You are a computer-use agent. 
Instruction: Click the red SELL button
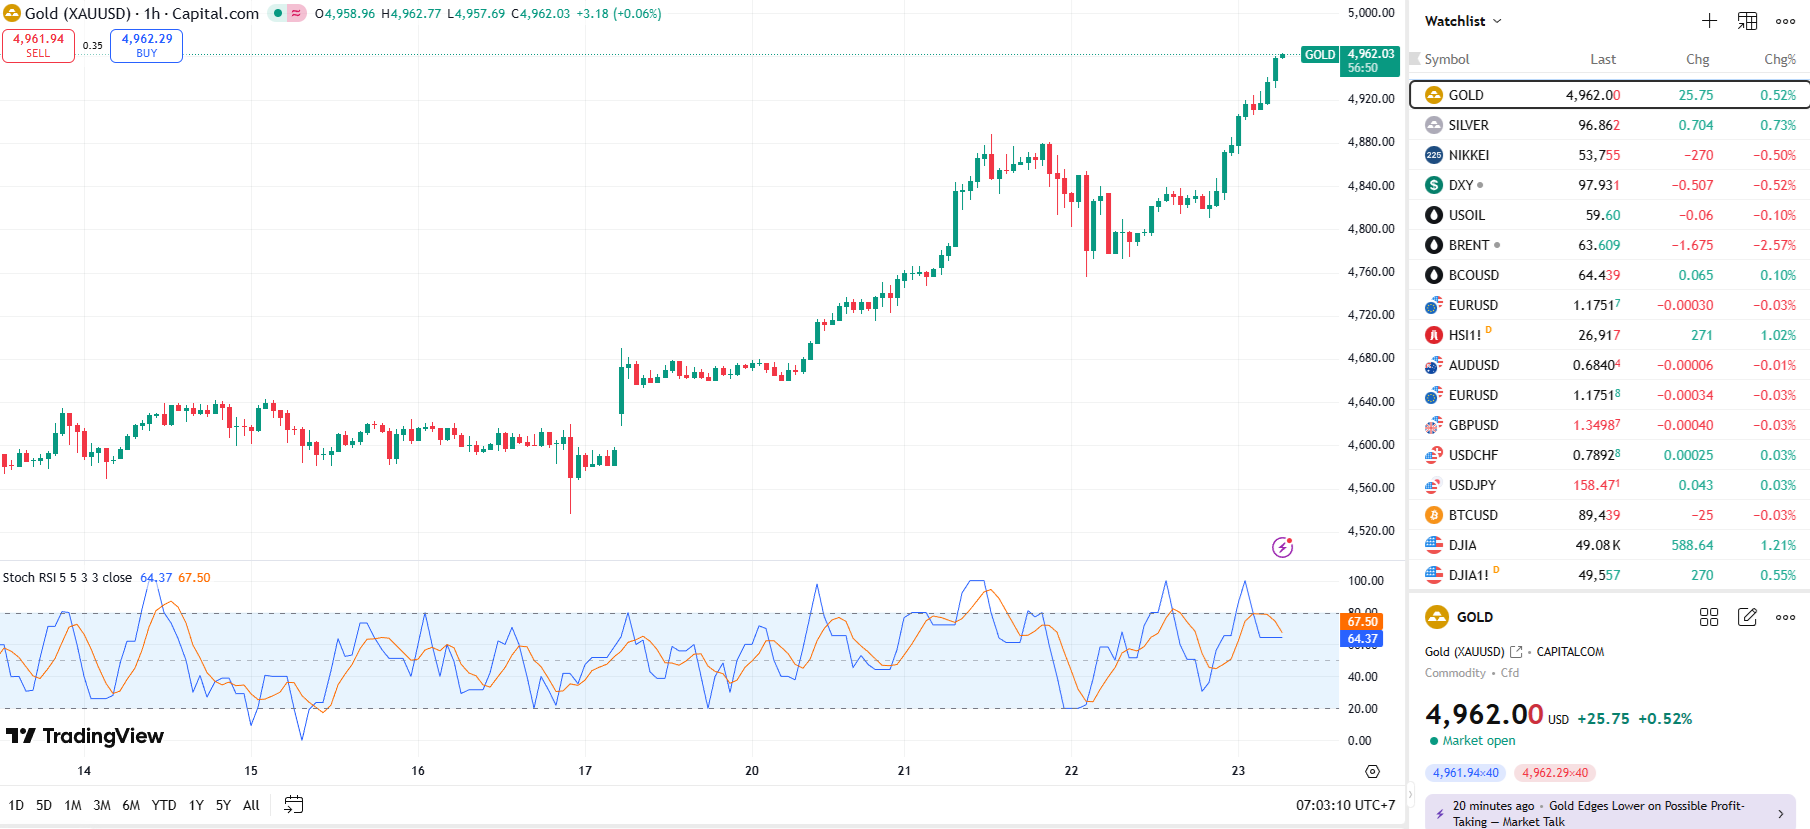38,46
